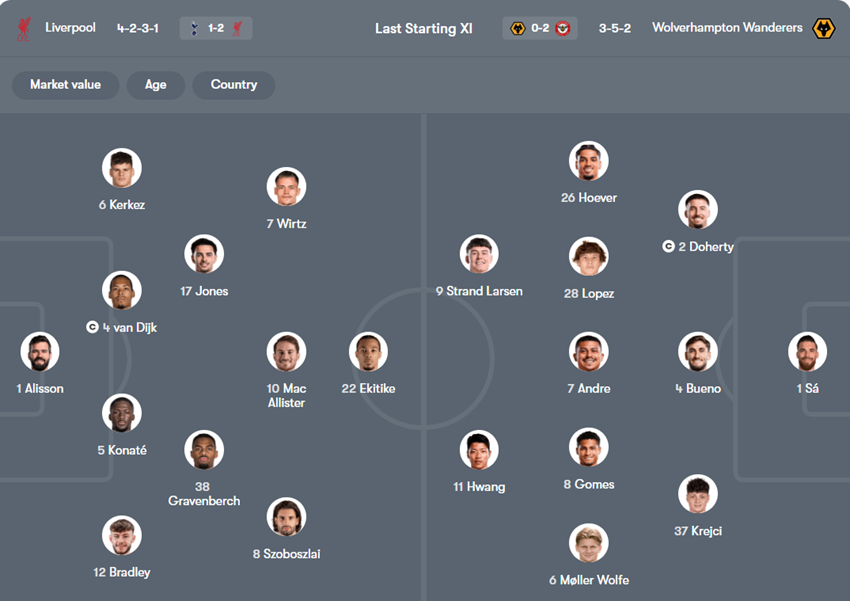This screenshot has height=601, width=850.
Task: Select goalkeeper Sá's avatar
Action: pos(807,352)
